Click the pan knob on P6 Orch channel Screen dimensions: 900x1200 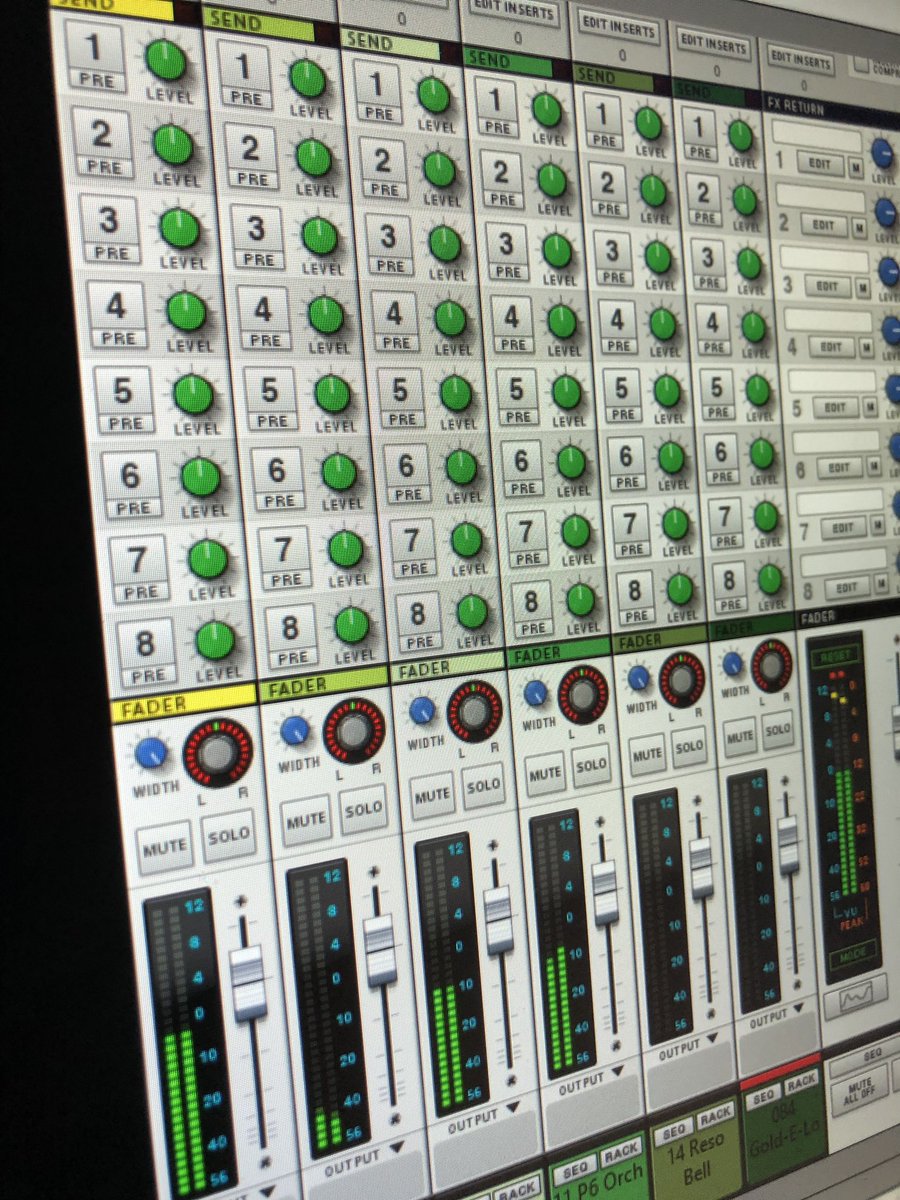click(583, 693)
